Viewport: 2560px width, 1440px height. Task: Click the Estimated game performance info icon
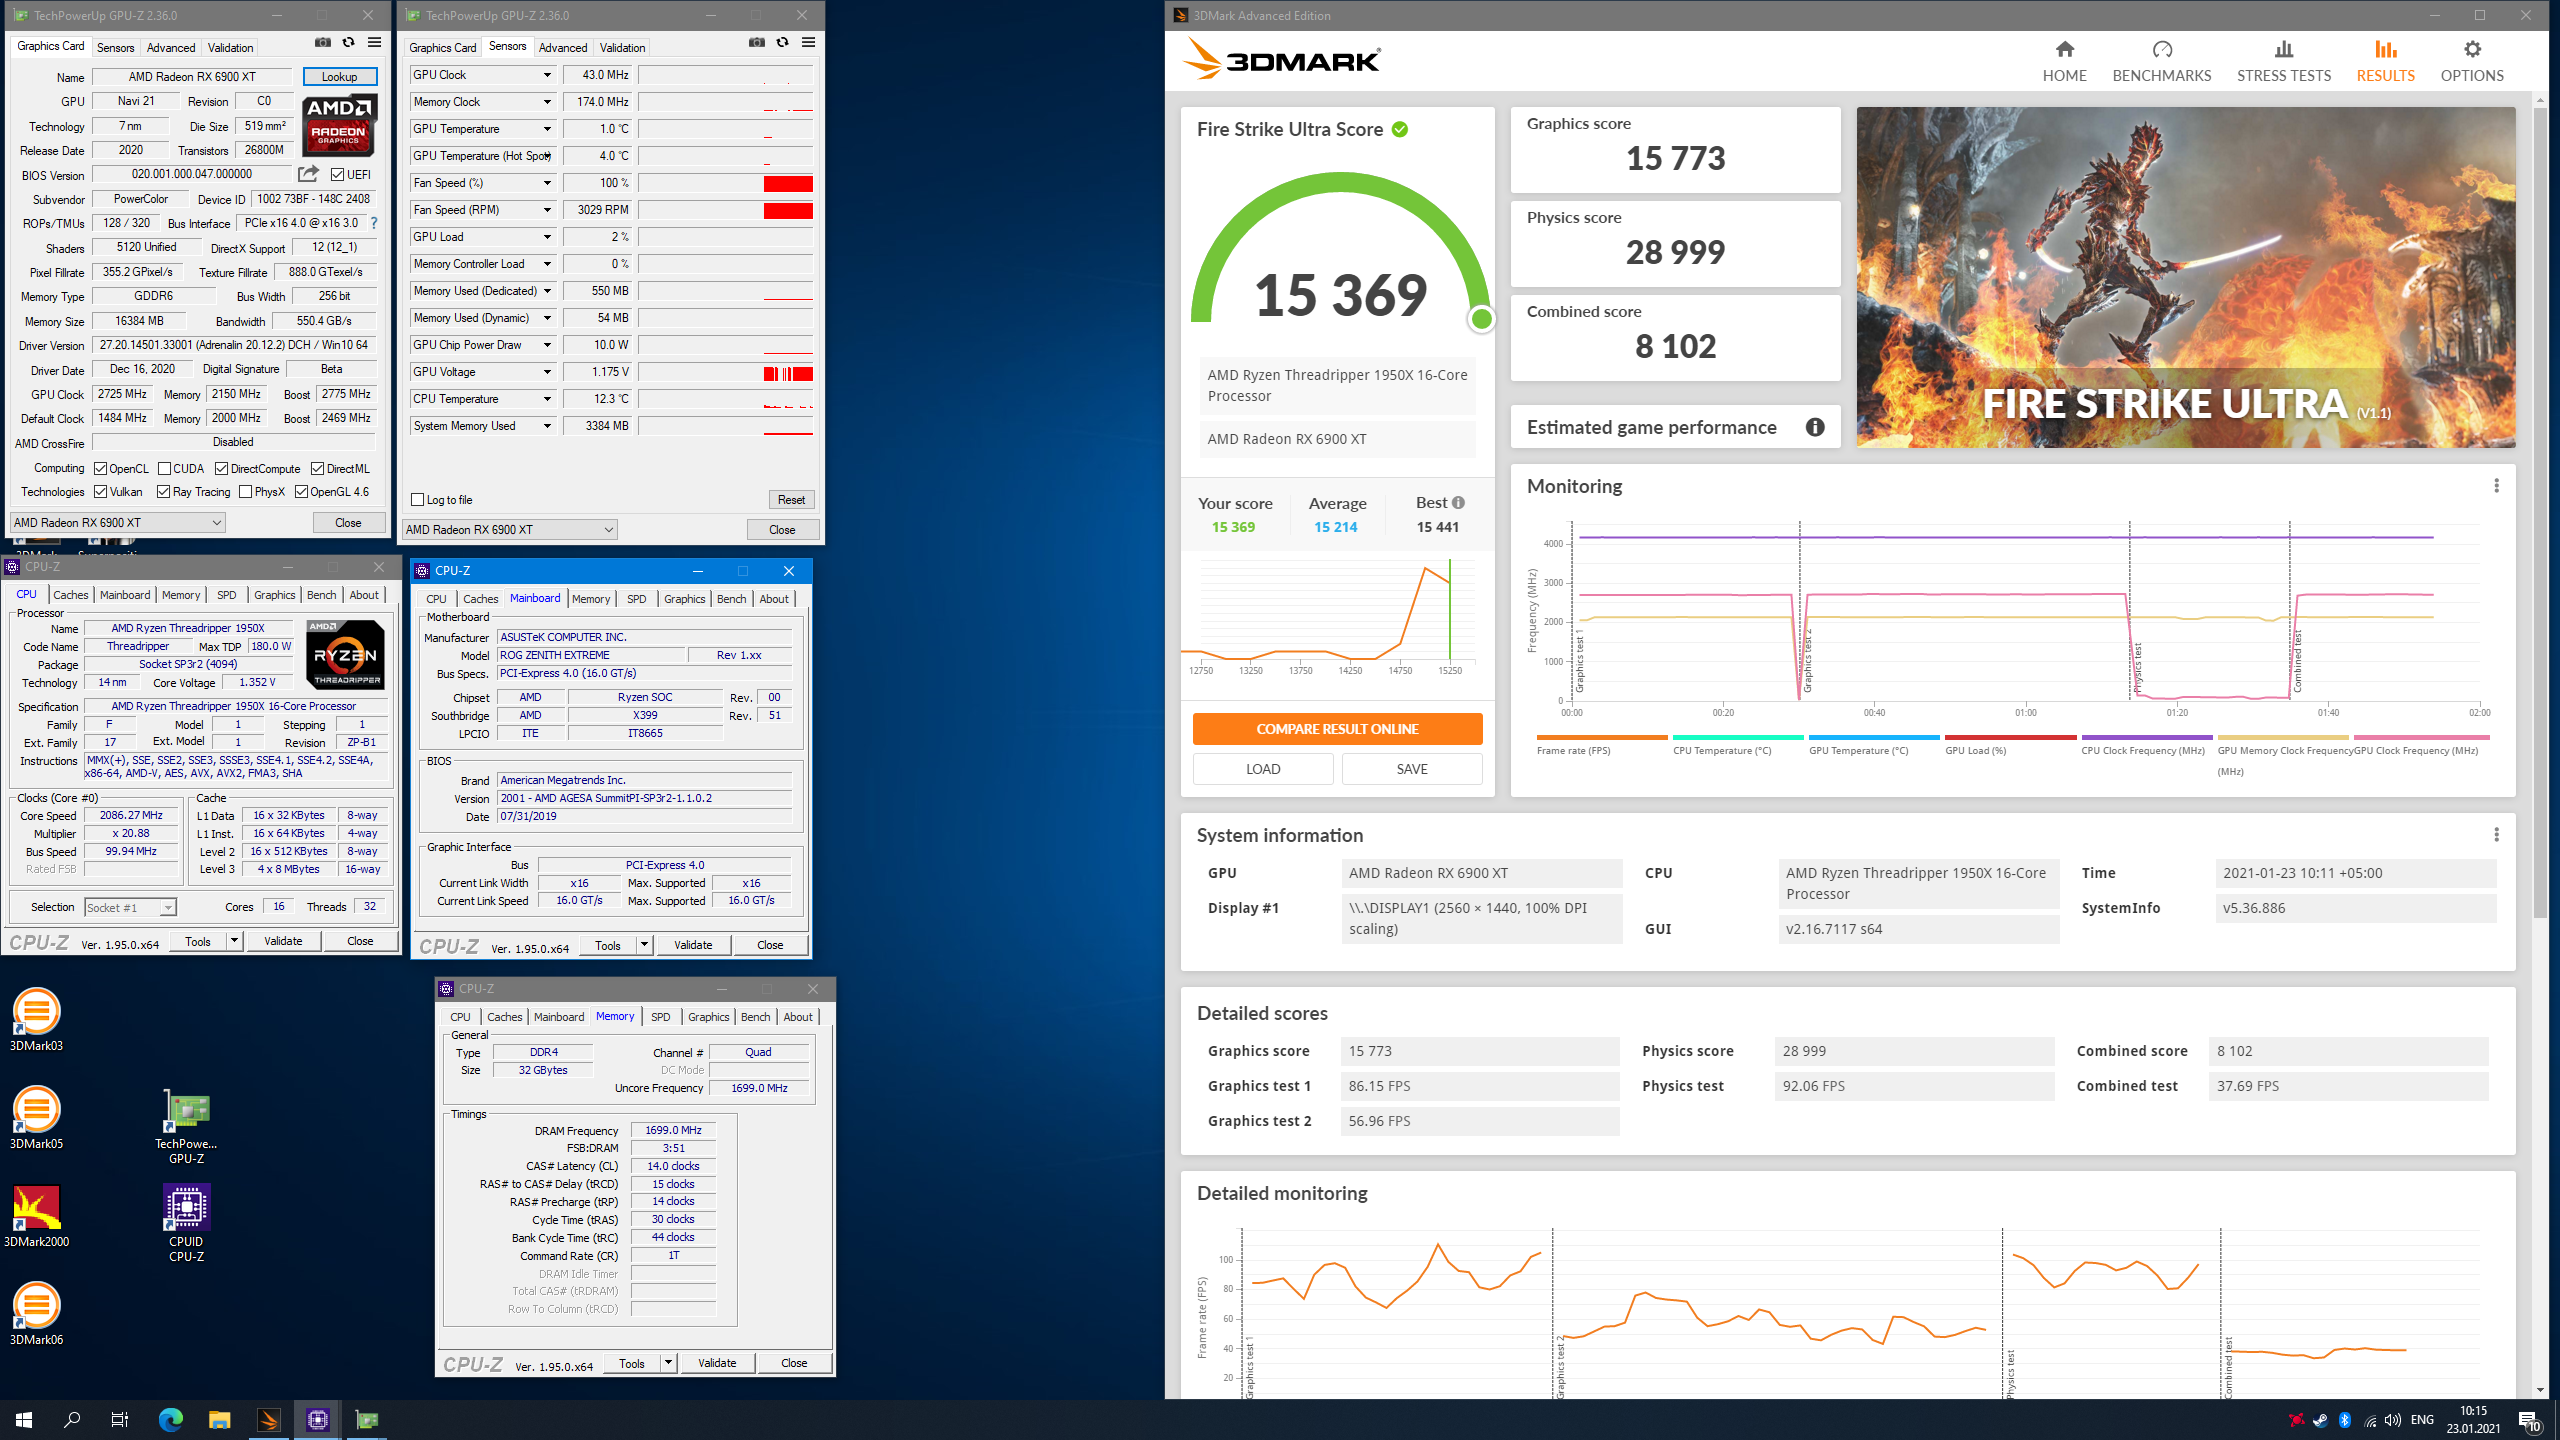click(x=1815, y=427)
